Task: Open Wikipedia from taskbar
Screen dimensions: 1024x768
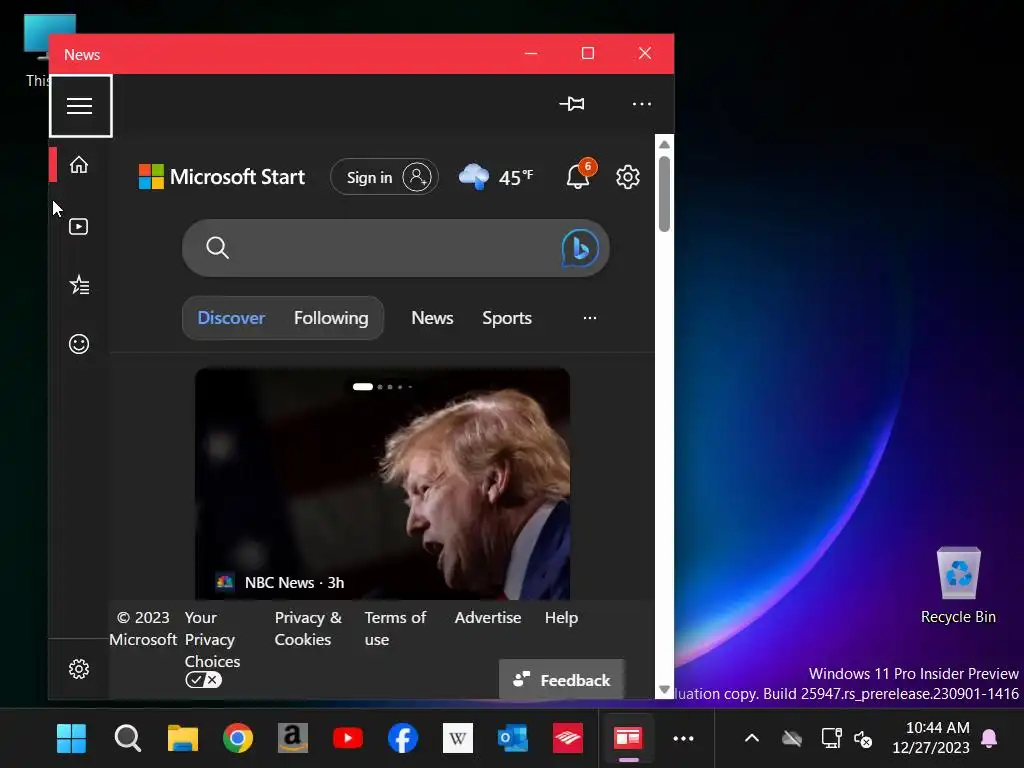Action: pos(458,739)
